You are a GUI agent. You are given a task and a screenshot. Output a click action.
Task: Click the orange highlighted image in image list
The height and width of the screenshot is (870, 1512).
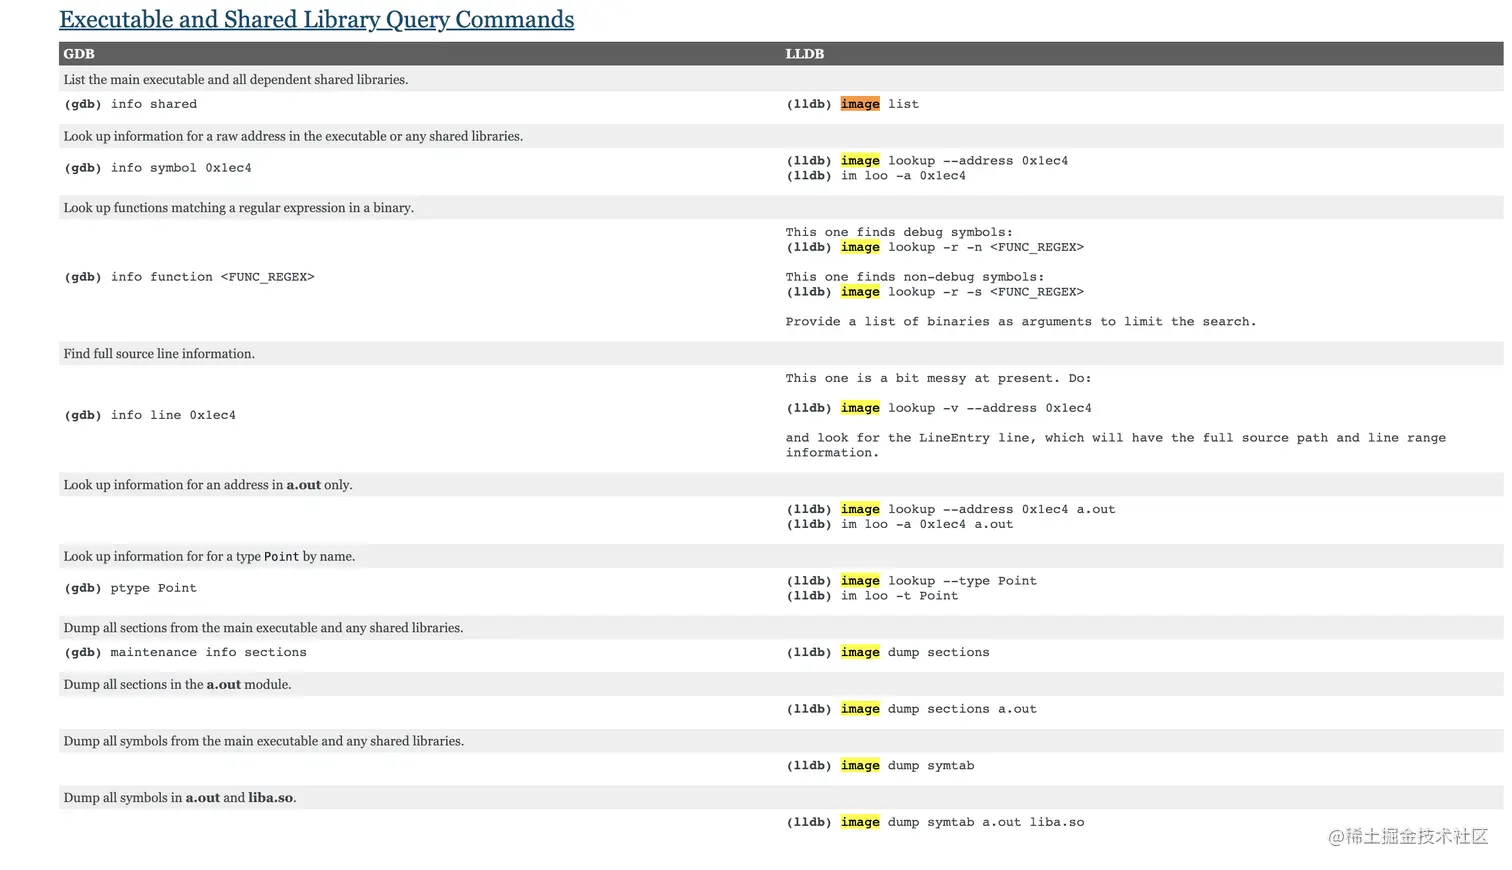[860, 104]
